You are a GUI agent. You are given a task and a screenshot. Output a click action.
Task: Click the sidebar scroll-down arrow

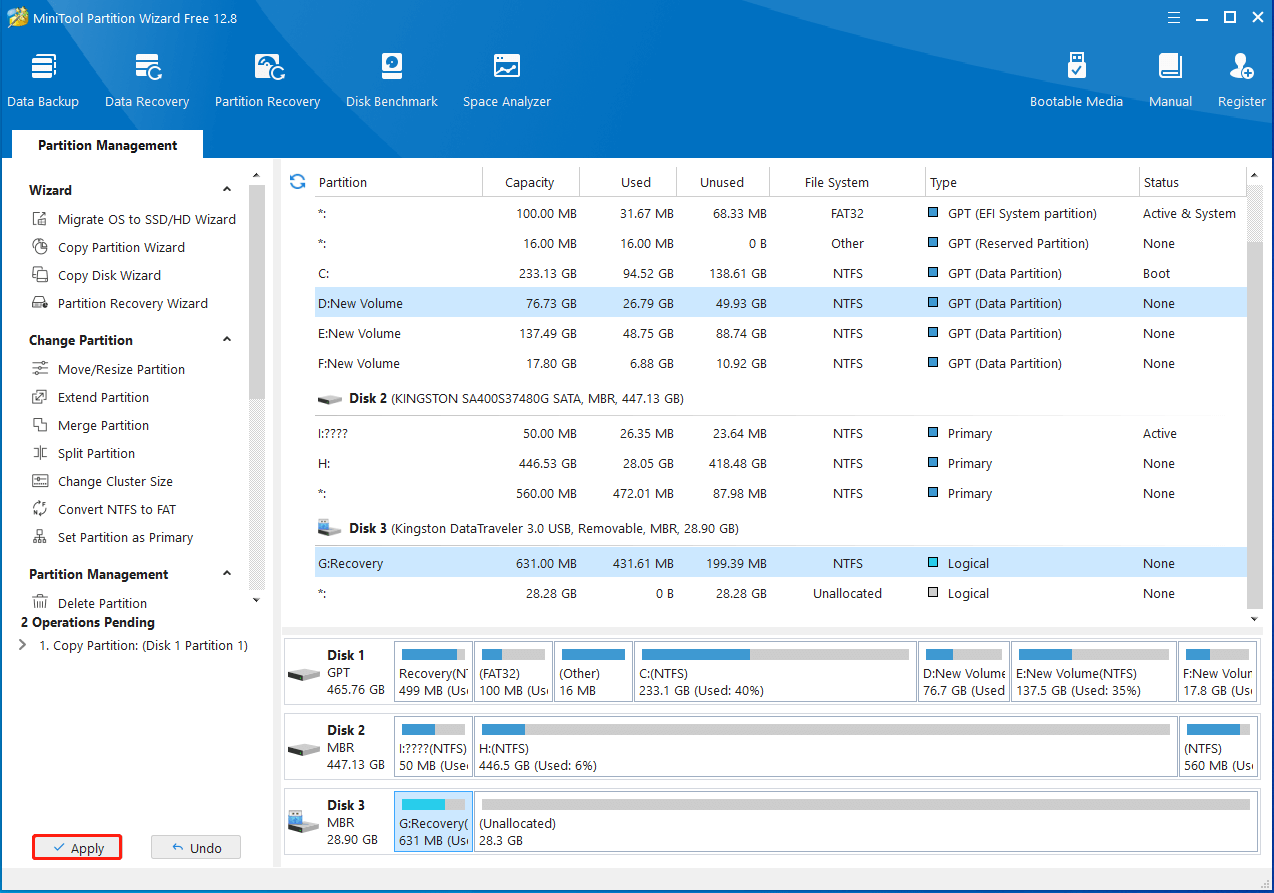256,600
